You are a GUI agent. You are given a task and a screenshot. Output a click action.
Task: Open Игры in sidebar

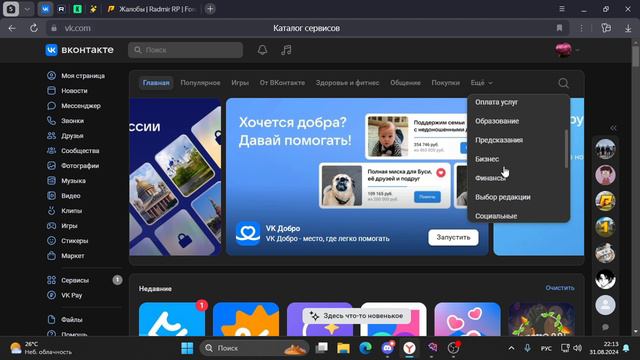click(62, 226)
